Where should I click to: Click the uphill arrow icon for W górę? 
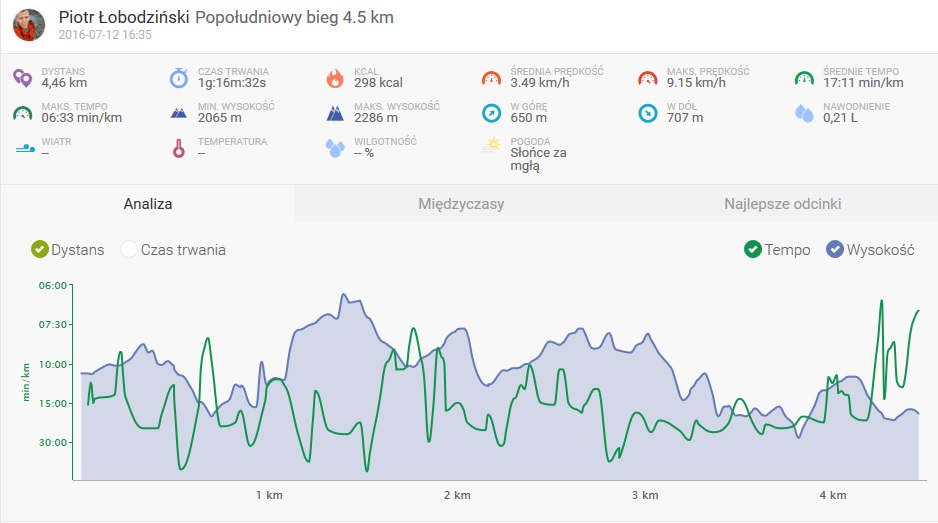click(x=491, y=113)
